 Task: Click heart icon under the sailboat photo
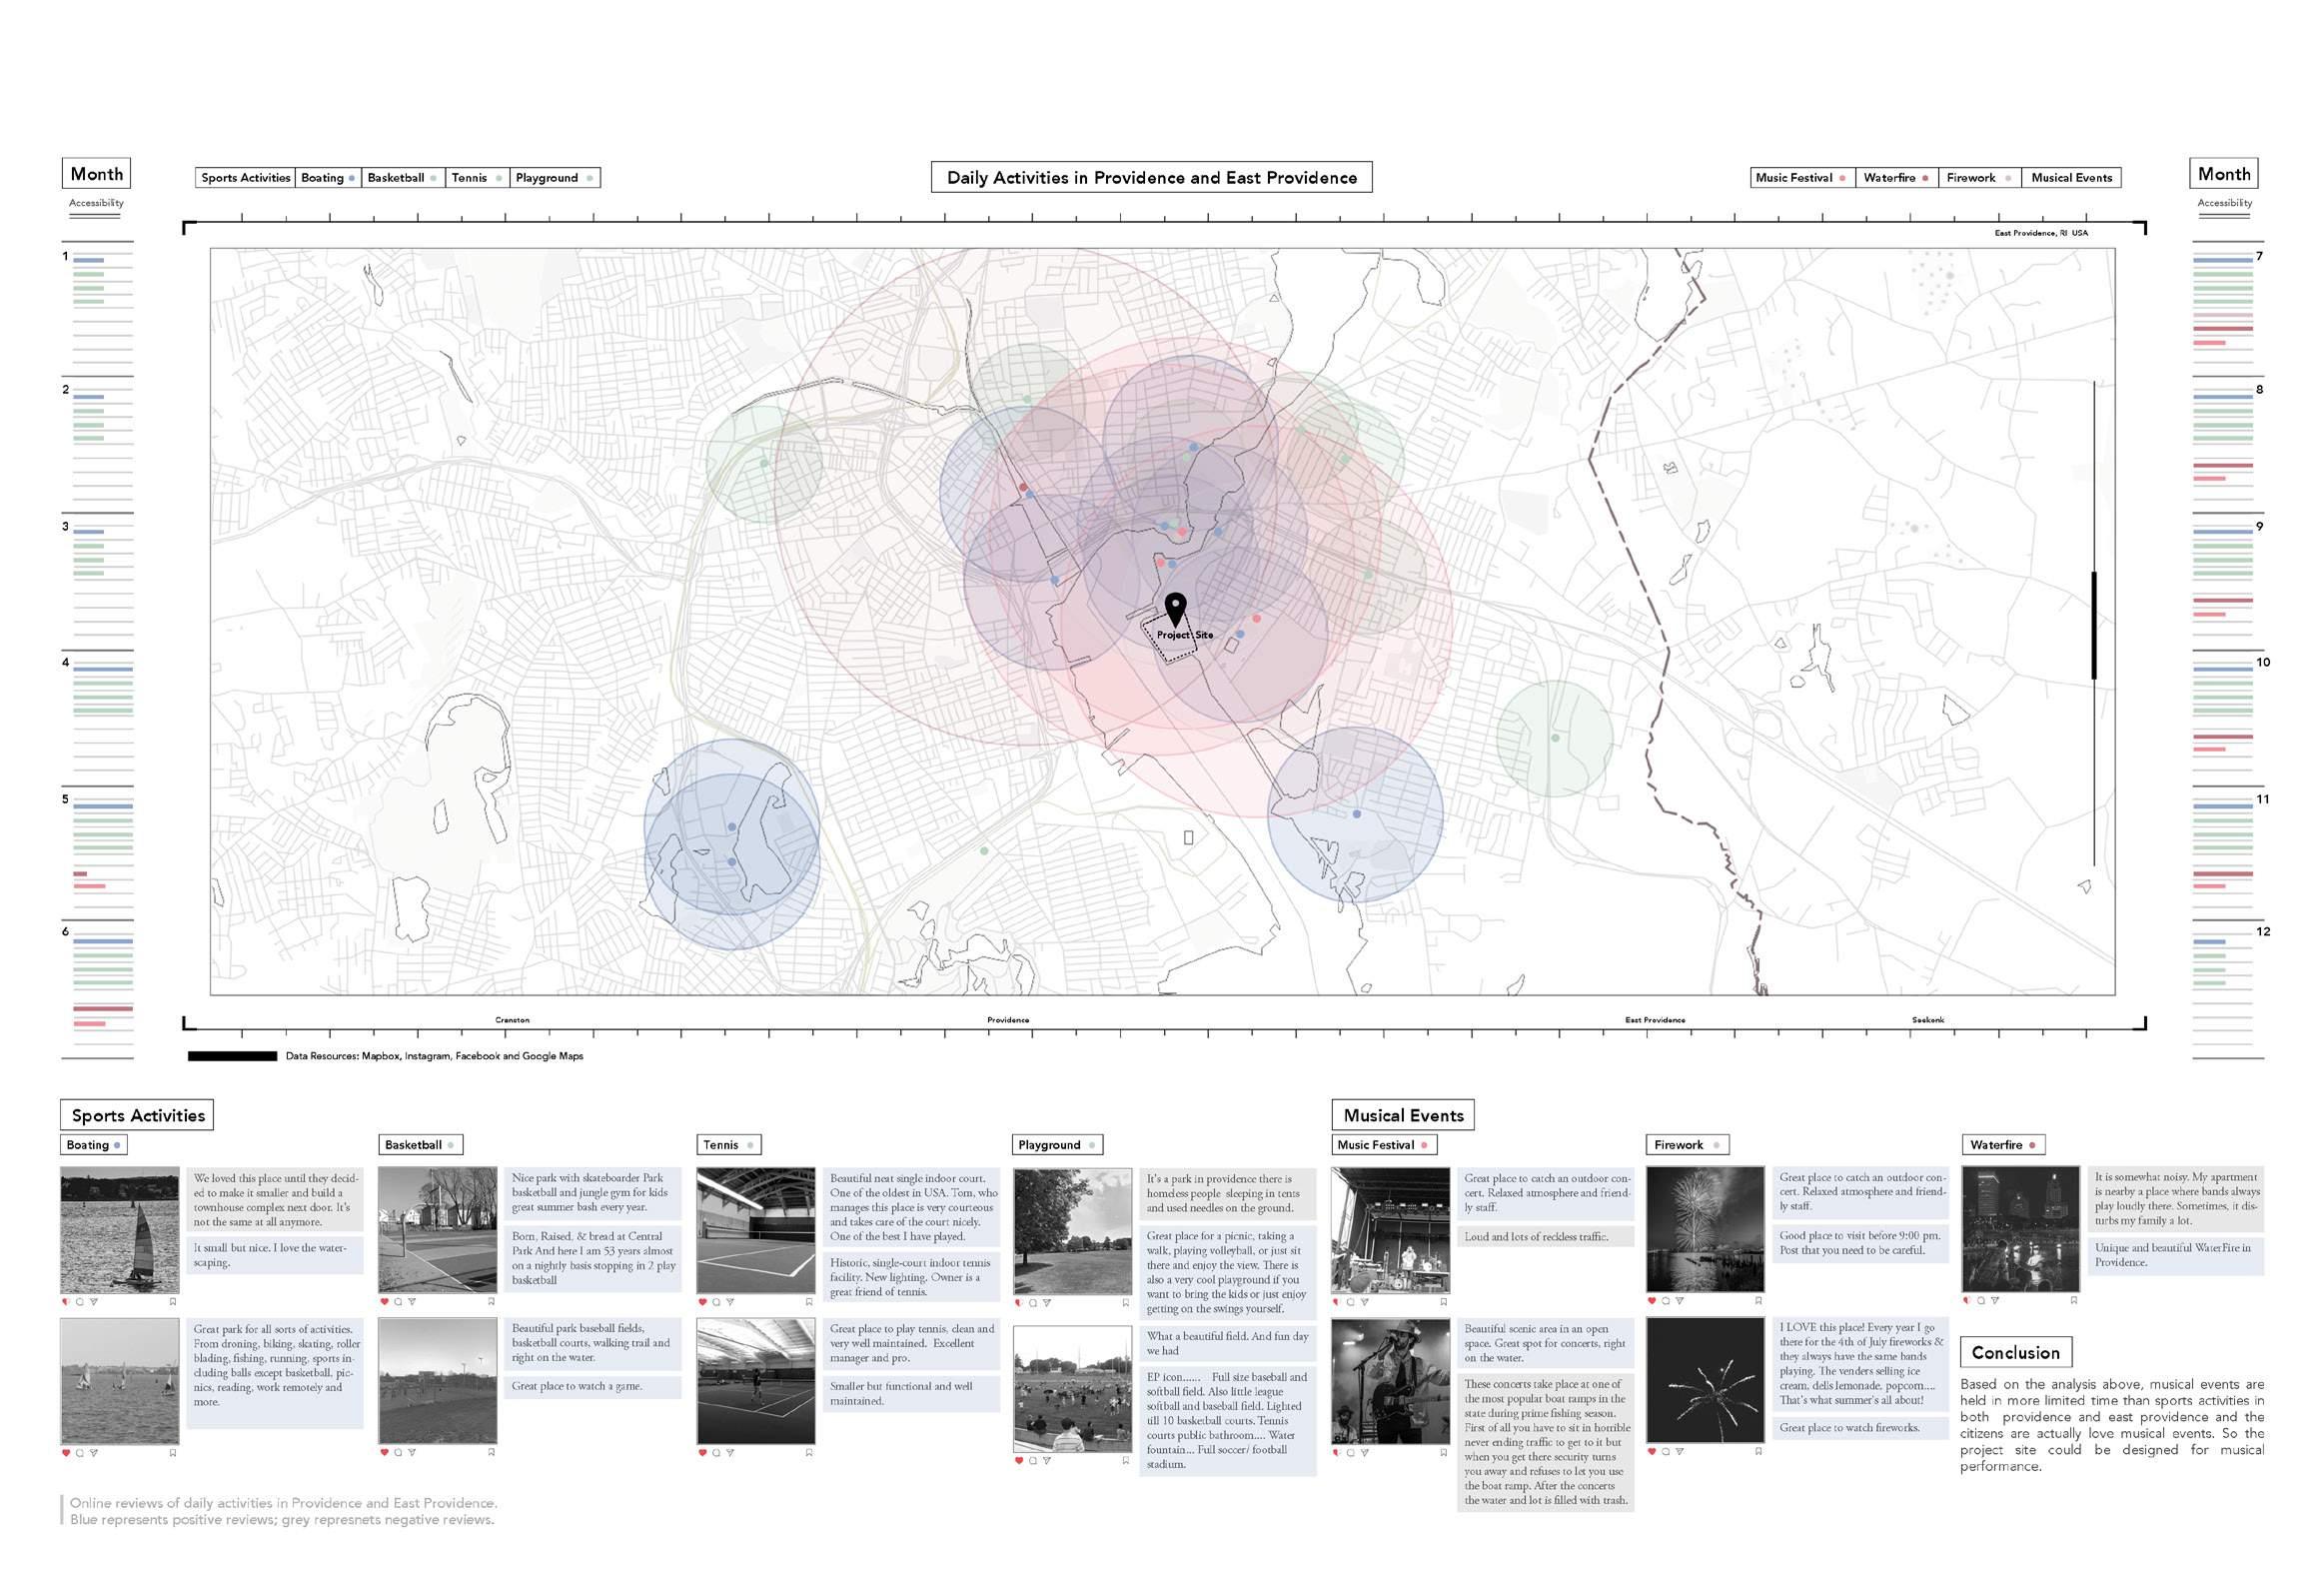[x=65, y=1302]
